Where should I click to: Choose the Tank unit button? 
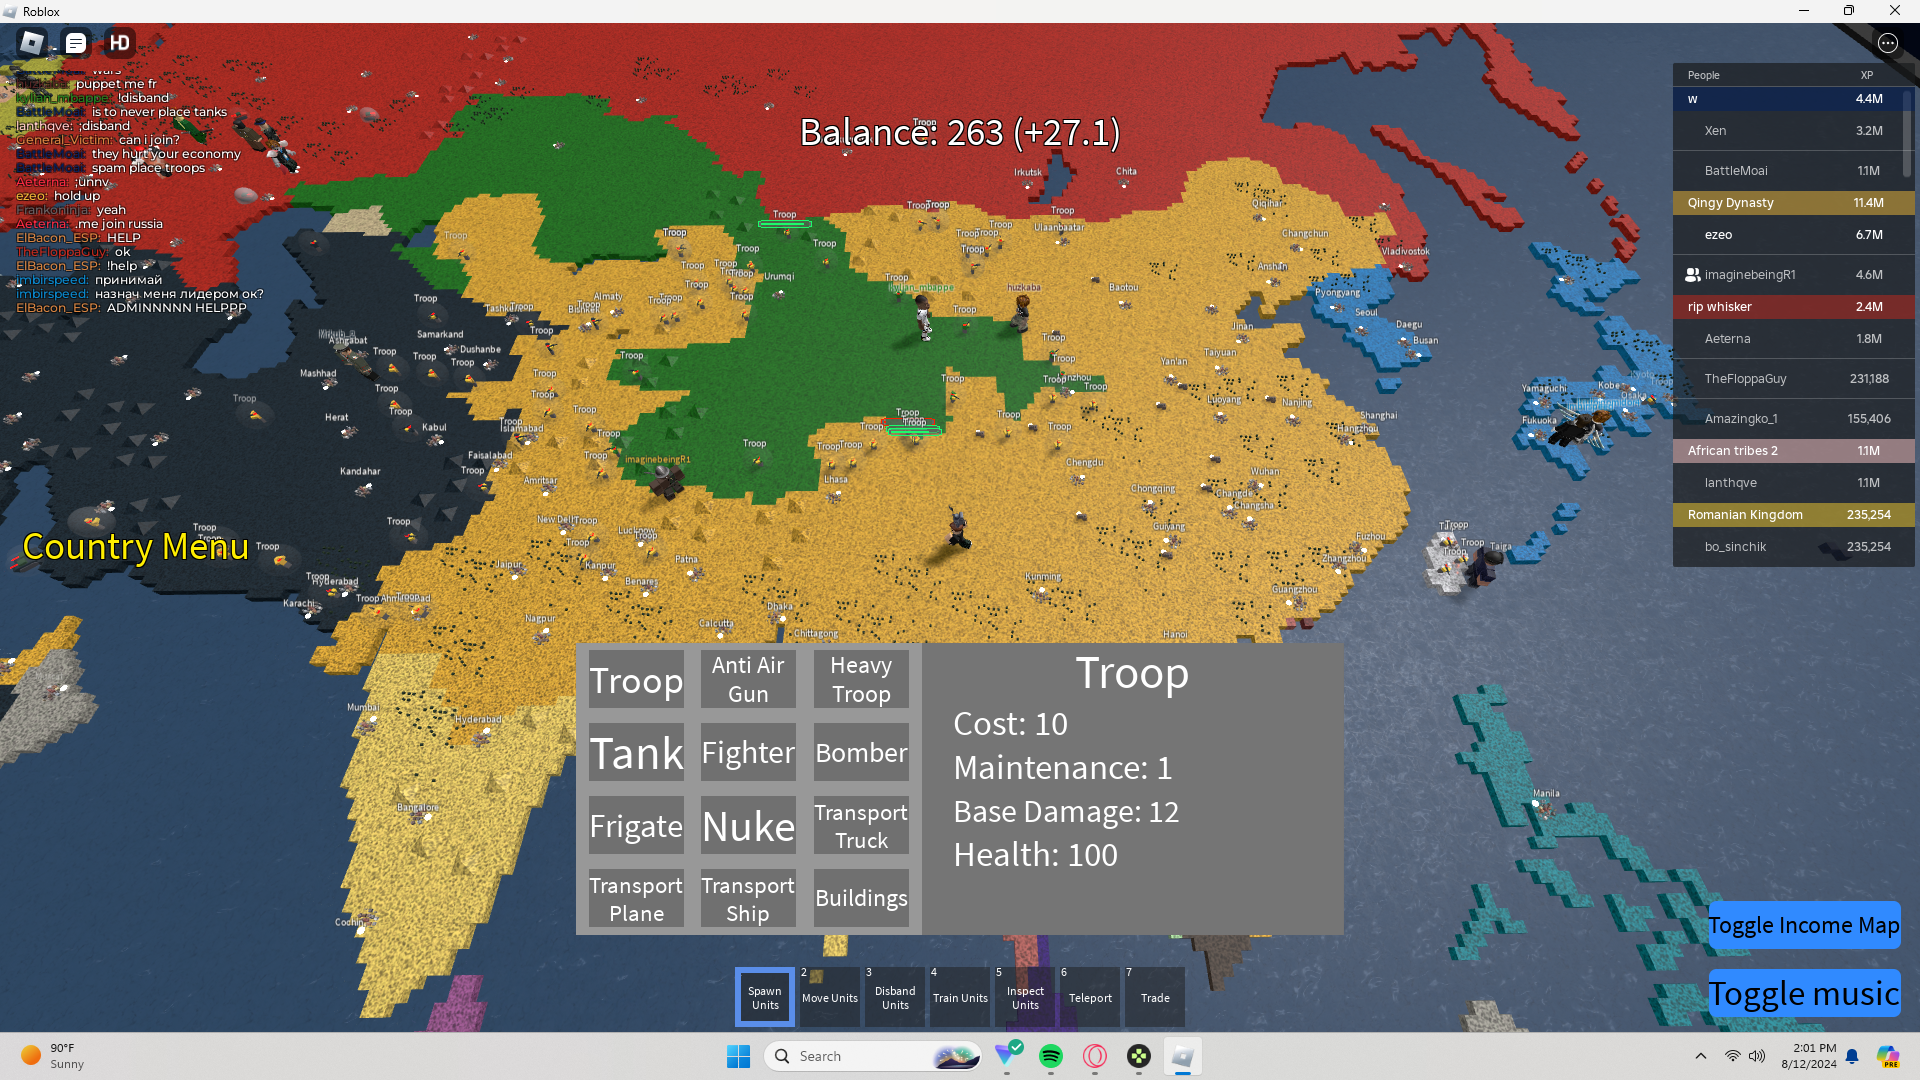click(x=636, y=753)
